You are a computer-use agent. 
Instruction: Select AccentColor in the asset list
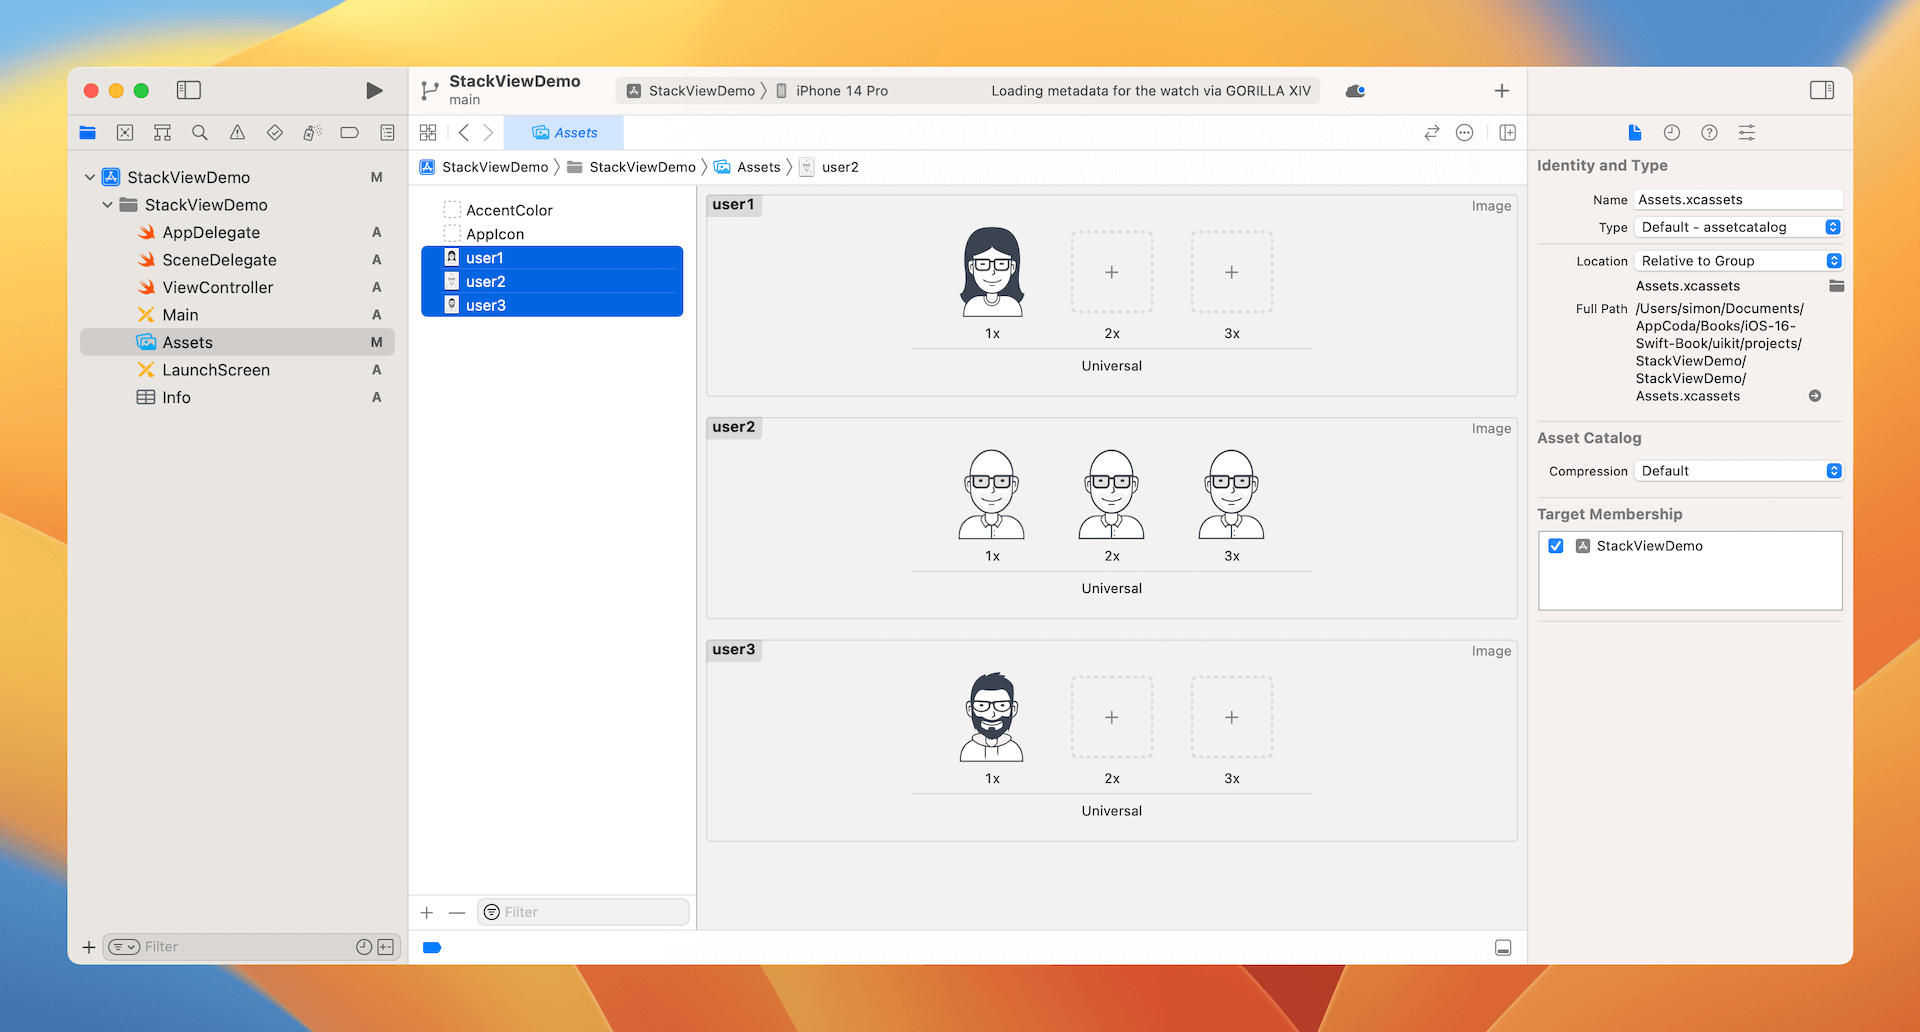[x=509, y=210]
